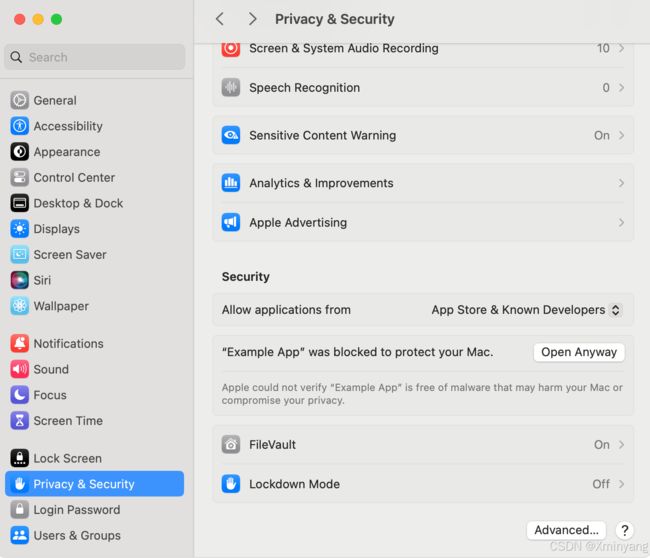This screenshot has width=650, height=558.
Task: Click the Sensitive Content Warning eye icon
Action: (x=231, y=135)
